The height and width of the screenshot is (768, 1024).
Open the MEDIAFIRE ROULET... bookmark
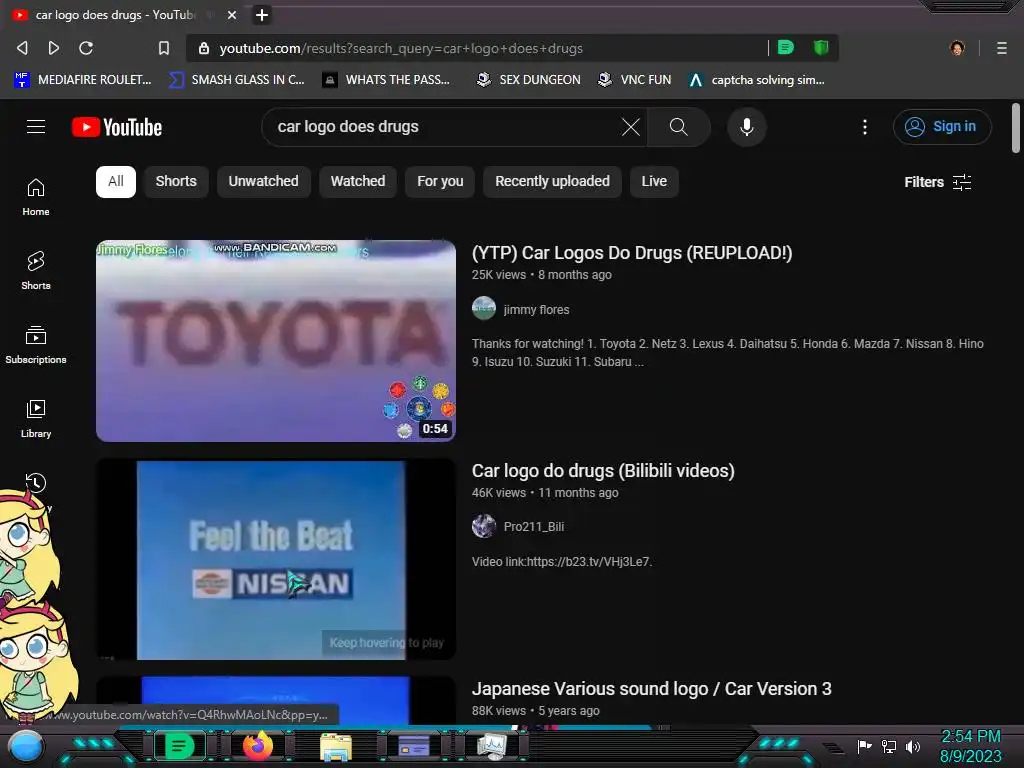(83, 80)
